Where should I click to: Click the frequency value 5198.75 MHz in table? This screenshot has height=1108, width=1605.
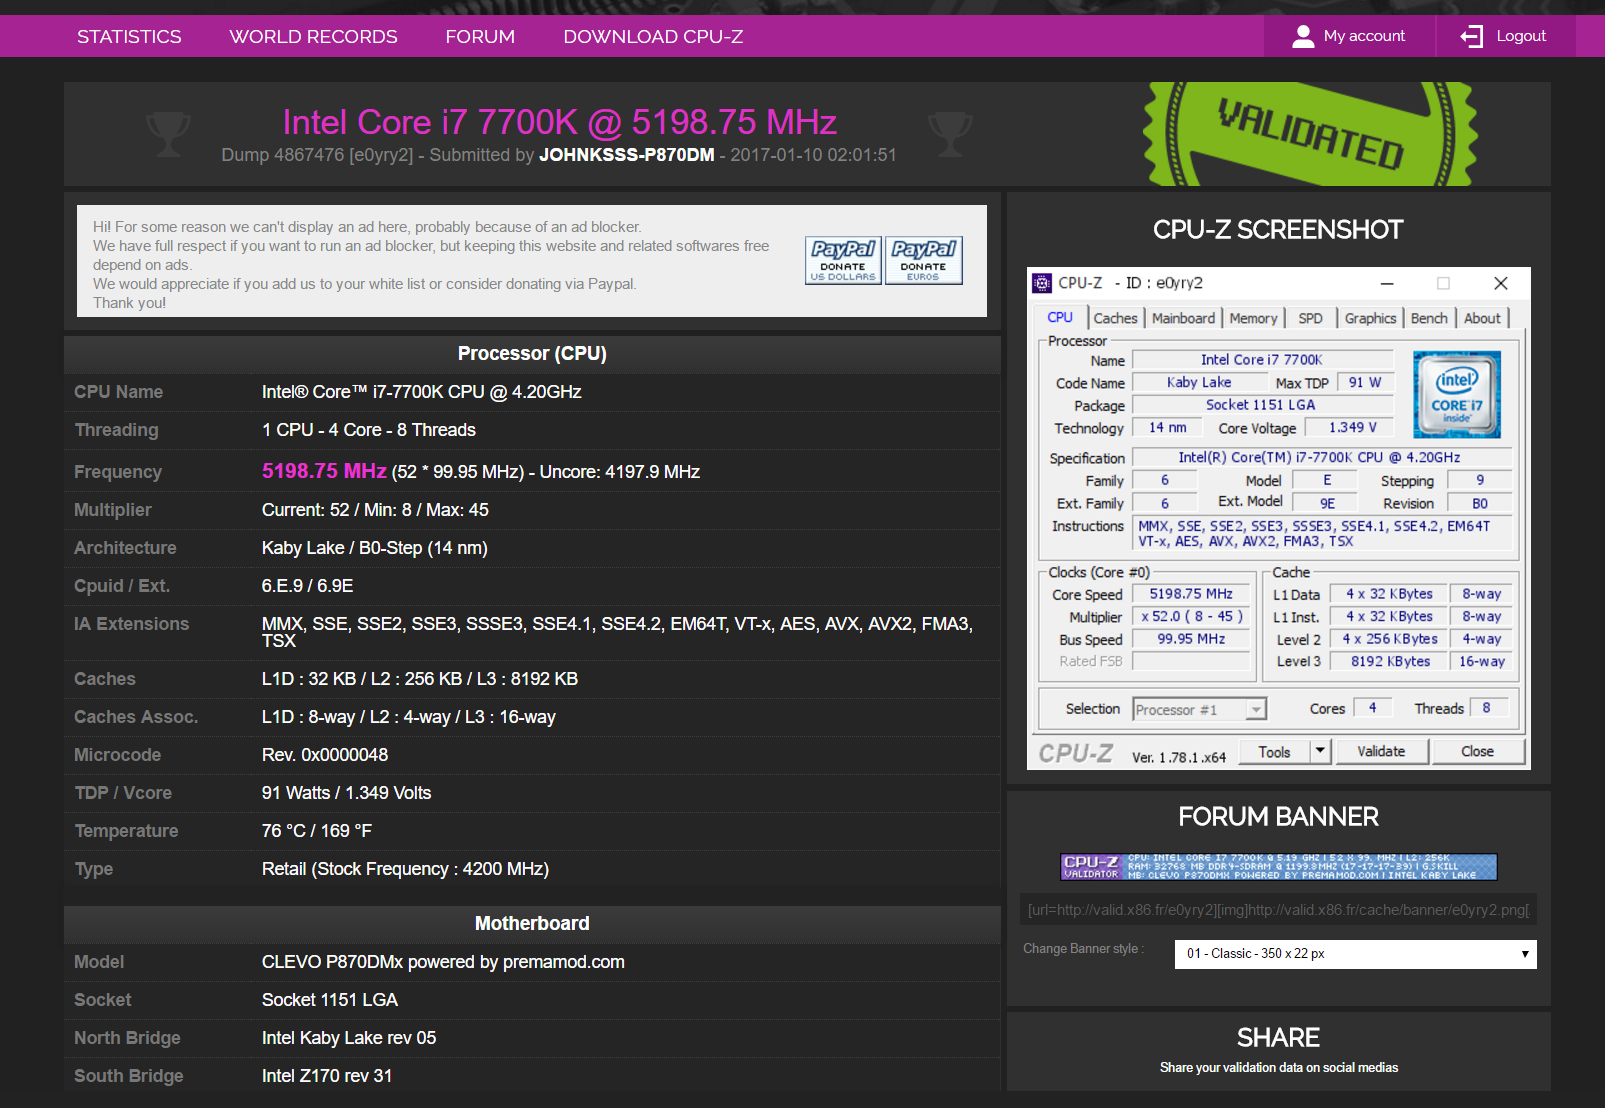point(324,471)
